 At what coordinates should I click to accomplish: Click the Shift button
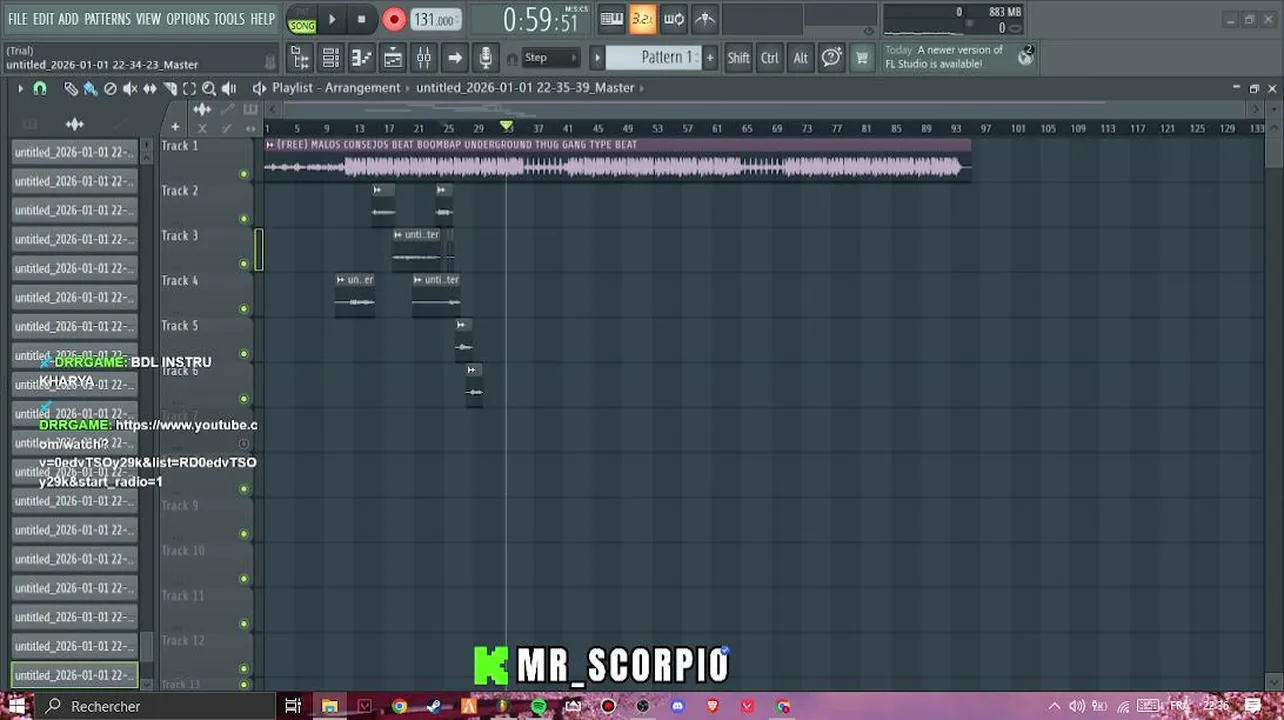[738, 58]
